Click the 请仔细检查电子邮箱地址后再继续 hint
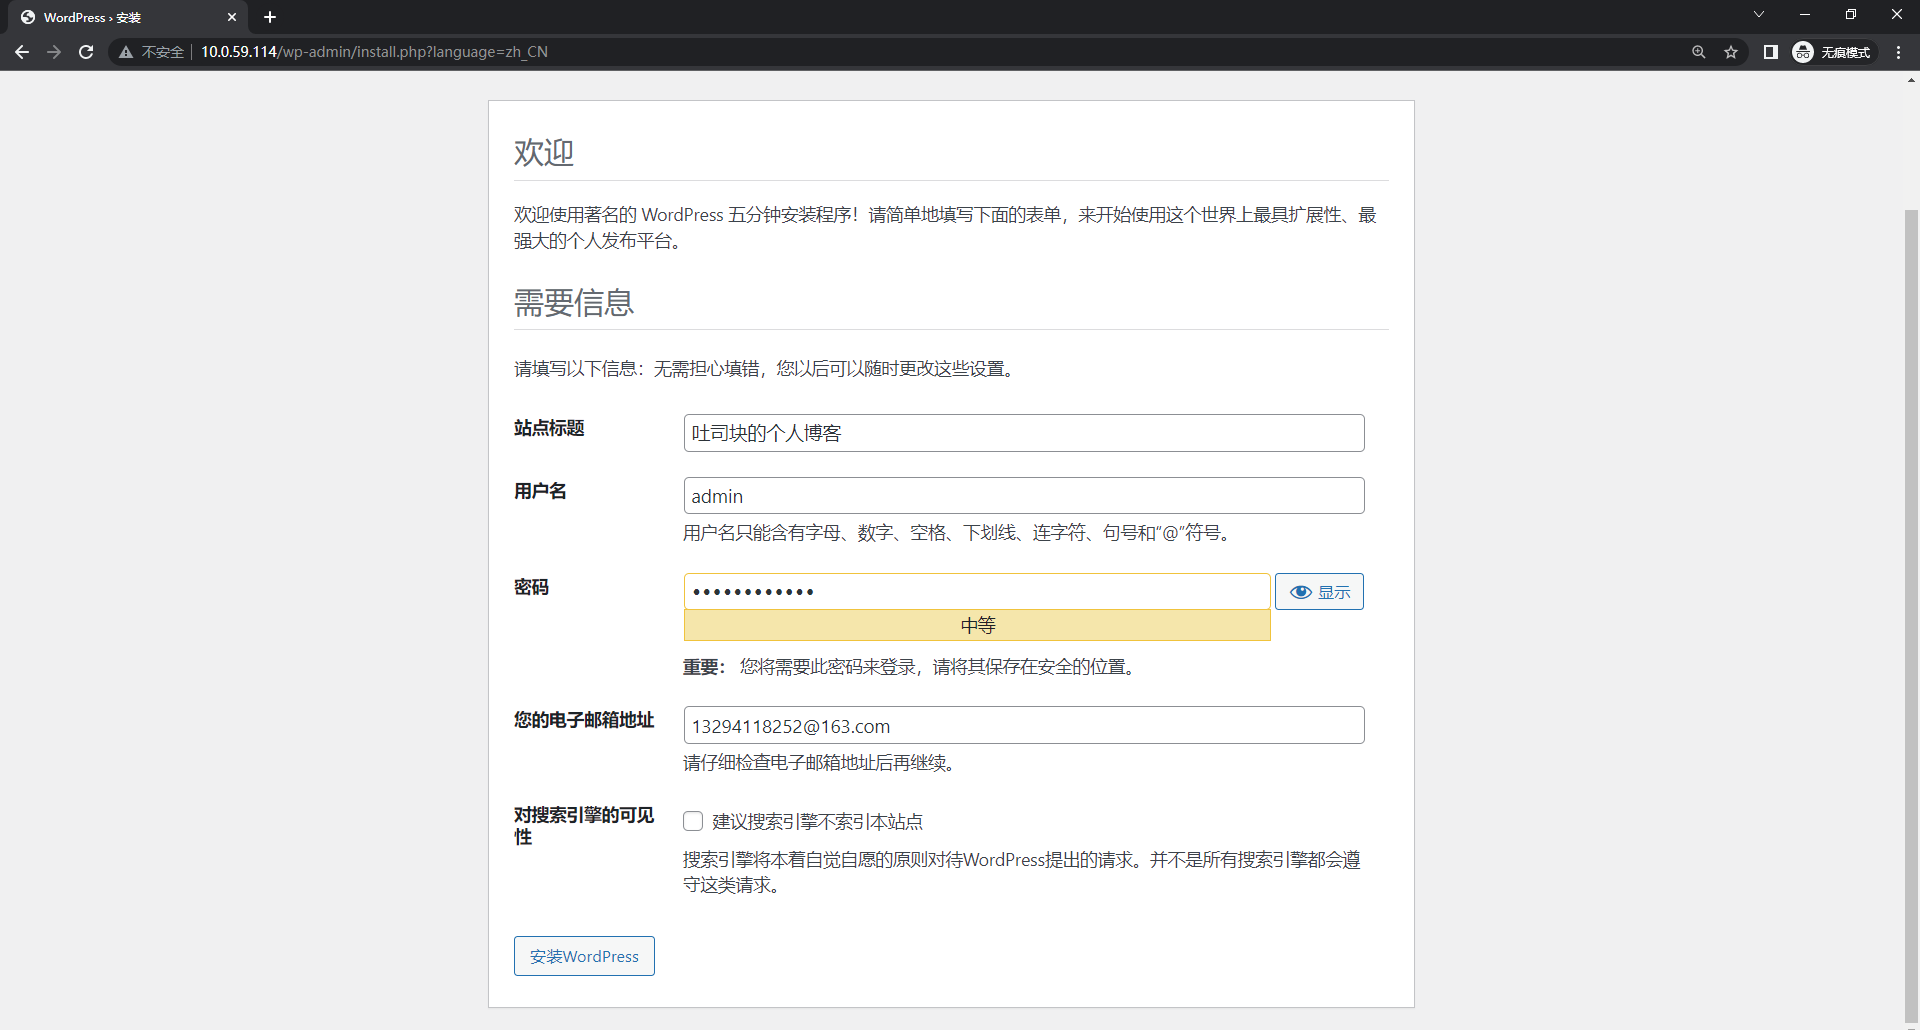 [821, 763]
